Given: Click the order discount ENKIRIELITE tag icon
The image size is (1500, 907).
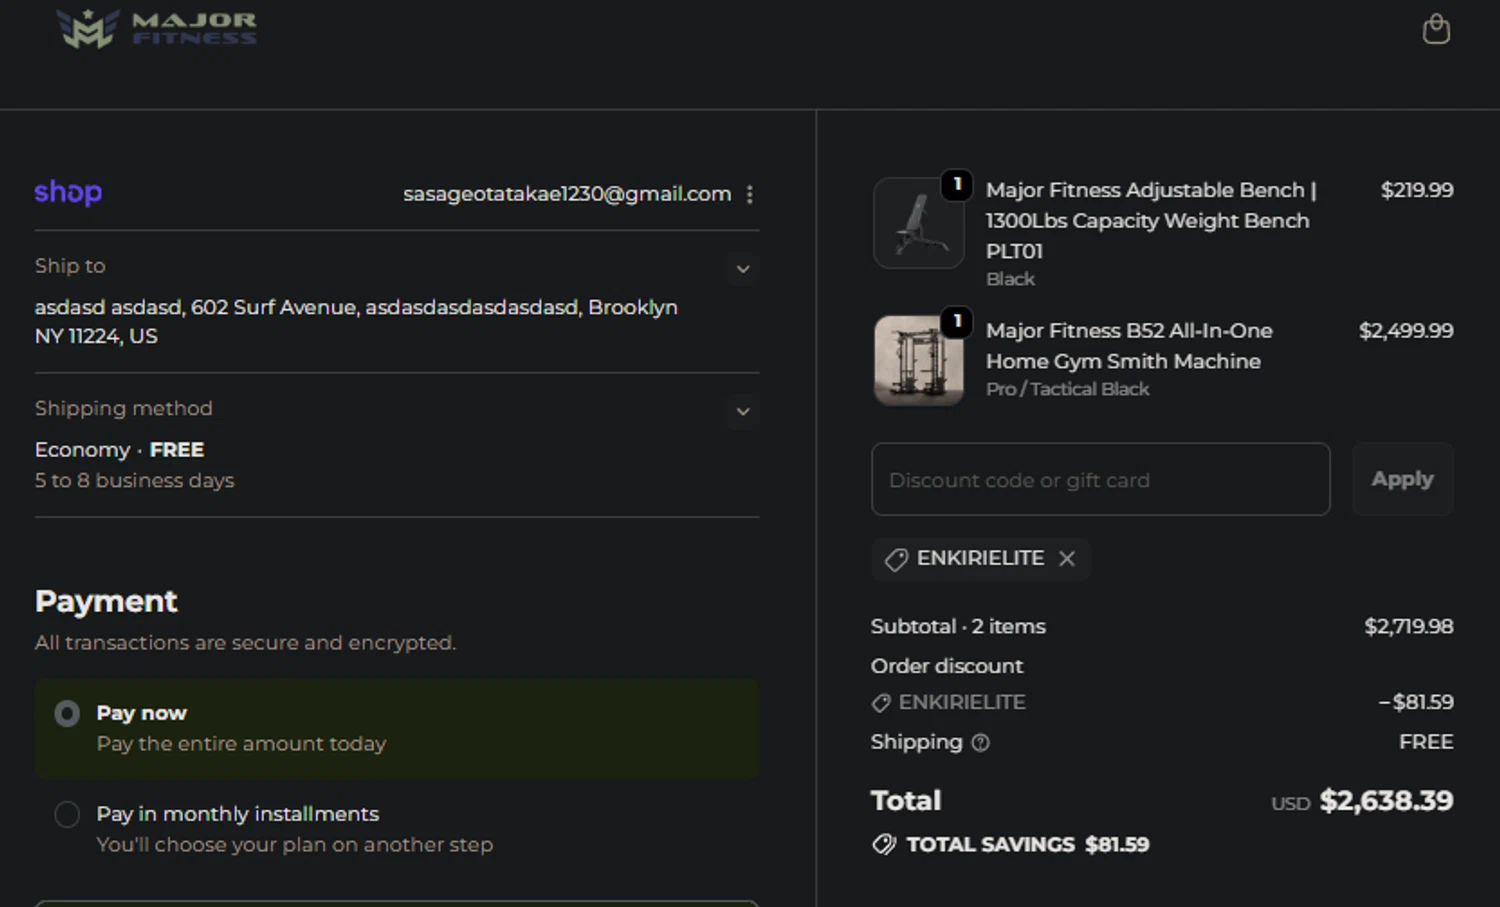Looking at the screenshot, I should click(x=881, y=703).
